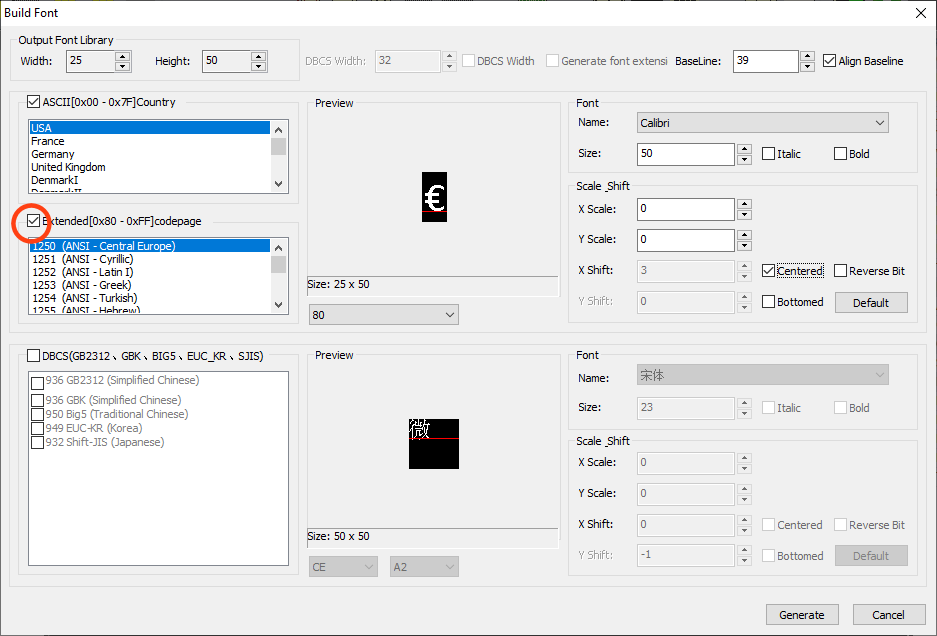Click the Euro glyph preview image
The height and width of the screenshot is (636, 937).
click(434, 198)
